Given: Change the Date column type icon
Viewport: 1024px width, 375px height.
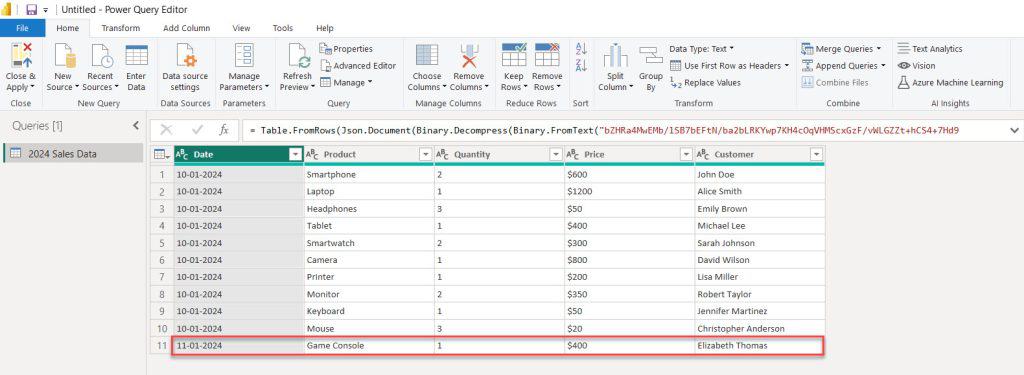Looking at the screenshot, I should [182, 155].
